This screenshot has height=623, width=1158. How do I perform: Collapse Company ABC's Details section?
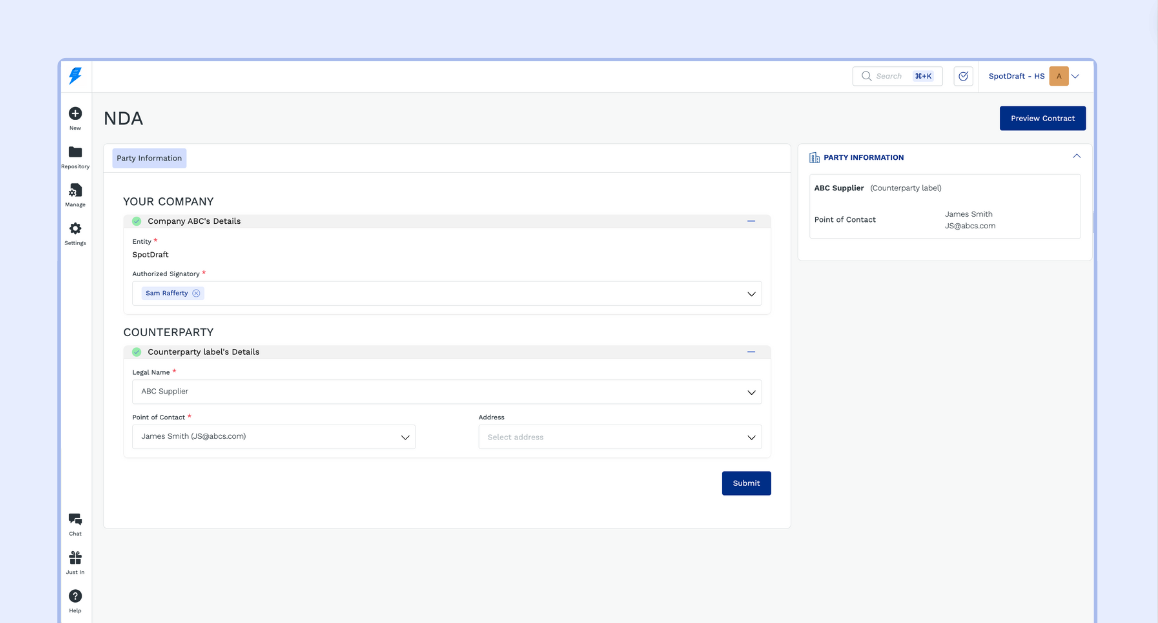click(751, 221)
